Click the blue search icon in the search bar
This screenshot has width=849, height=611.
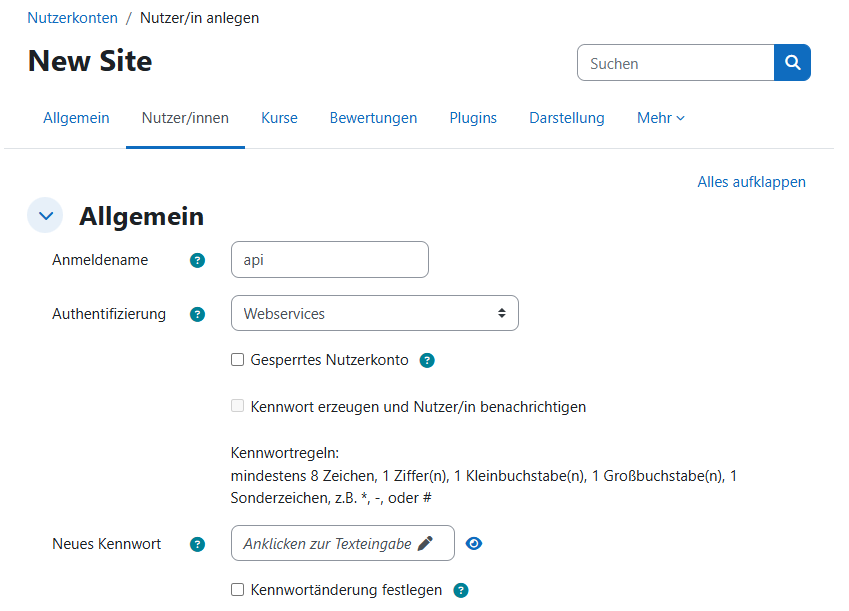coord(792,62)
